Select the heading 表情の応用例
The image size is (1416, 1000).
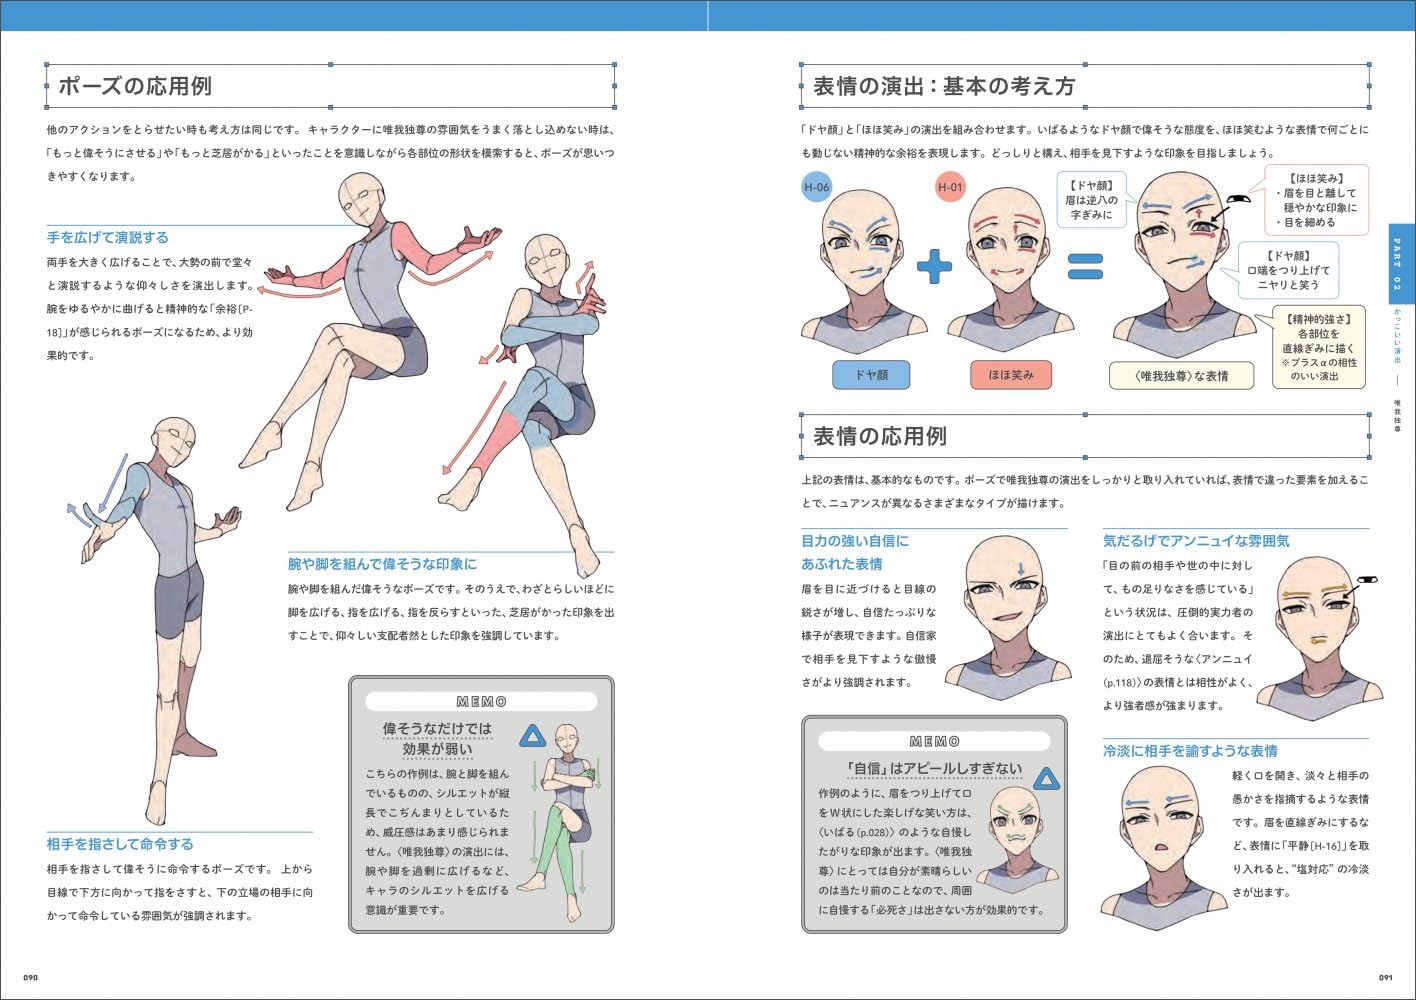pos(879,436)
